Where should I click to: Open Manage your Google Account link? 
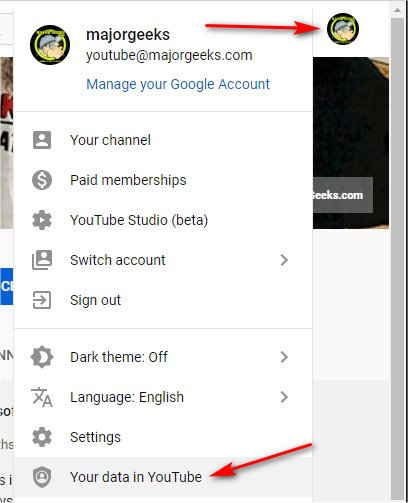pos(178,84)
